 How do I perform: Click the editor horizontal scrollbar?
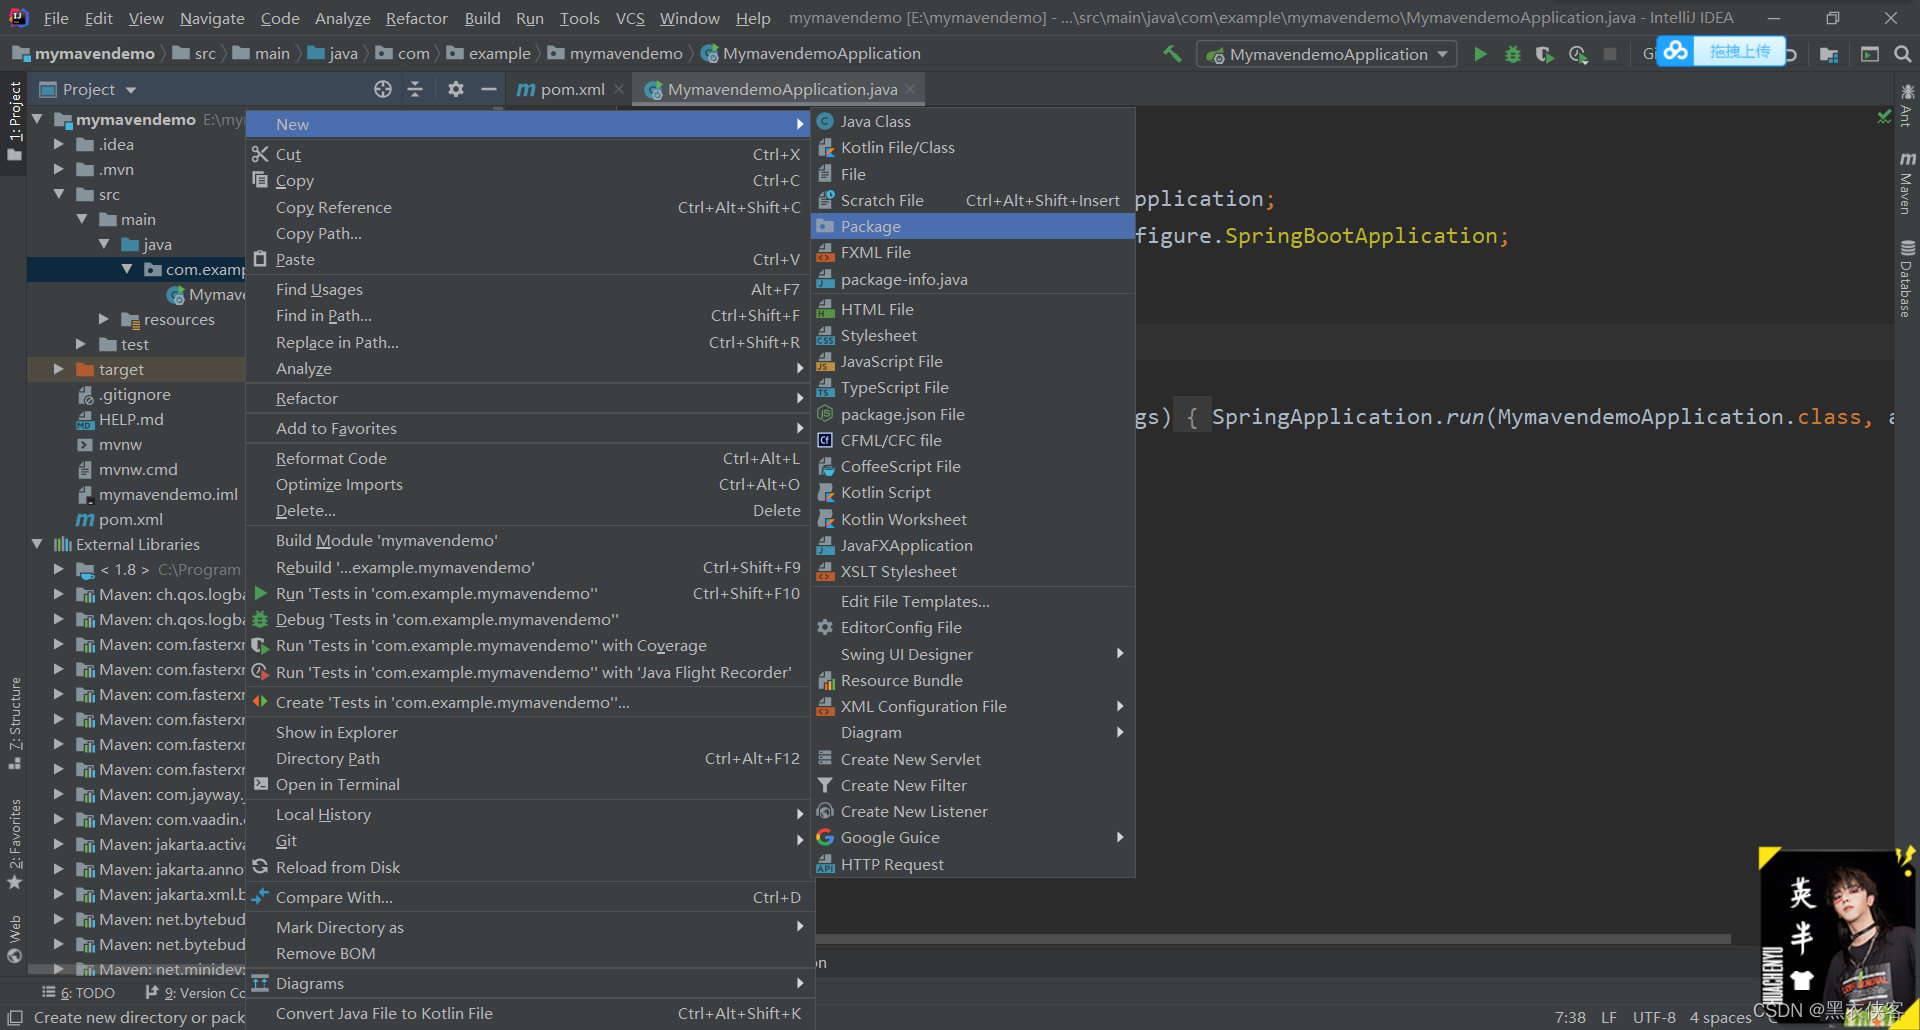[1273, 939]
